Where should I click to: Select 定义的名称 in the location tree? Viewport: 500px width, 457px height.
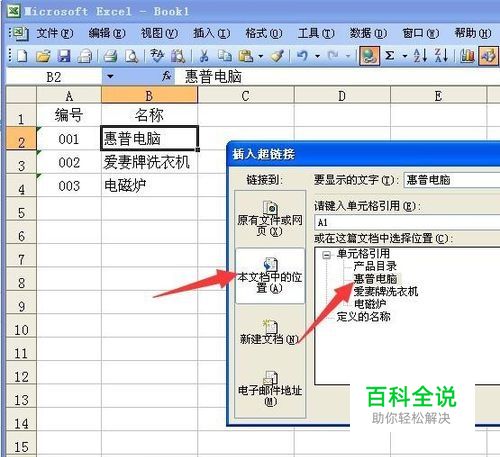(363, 316)
